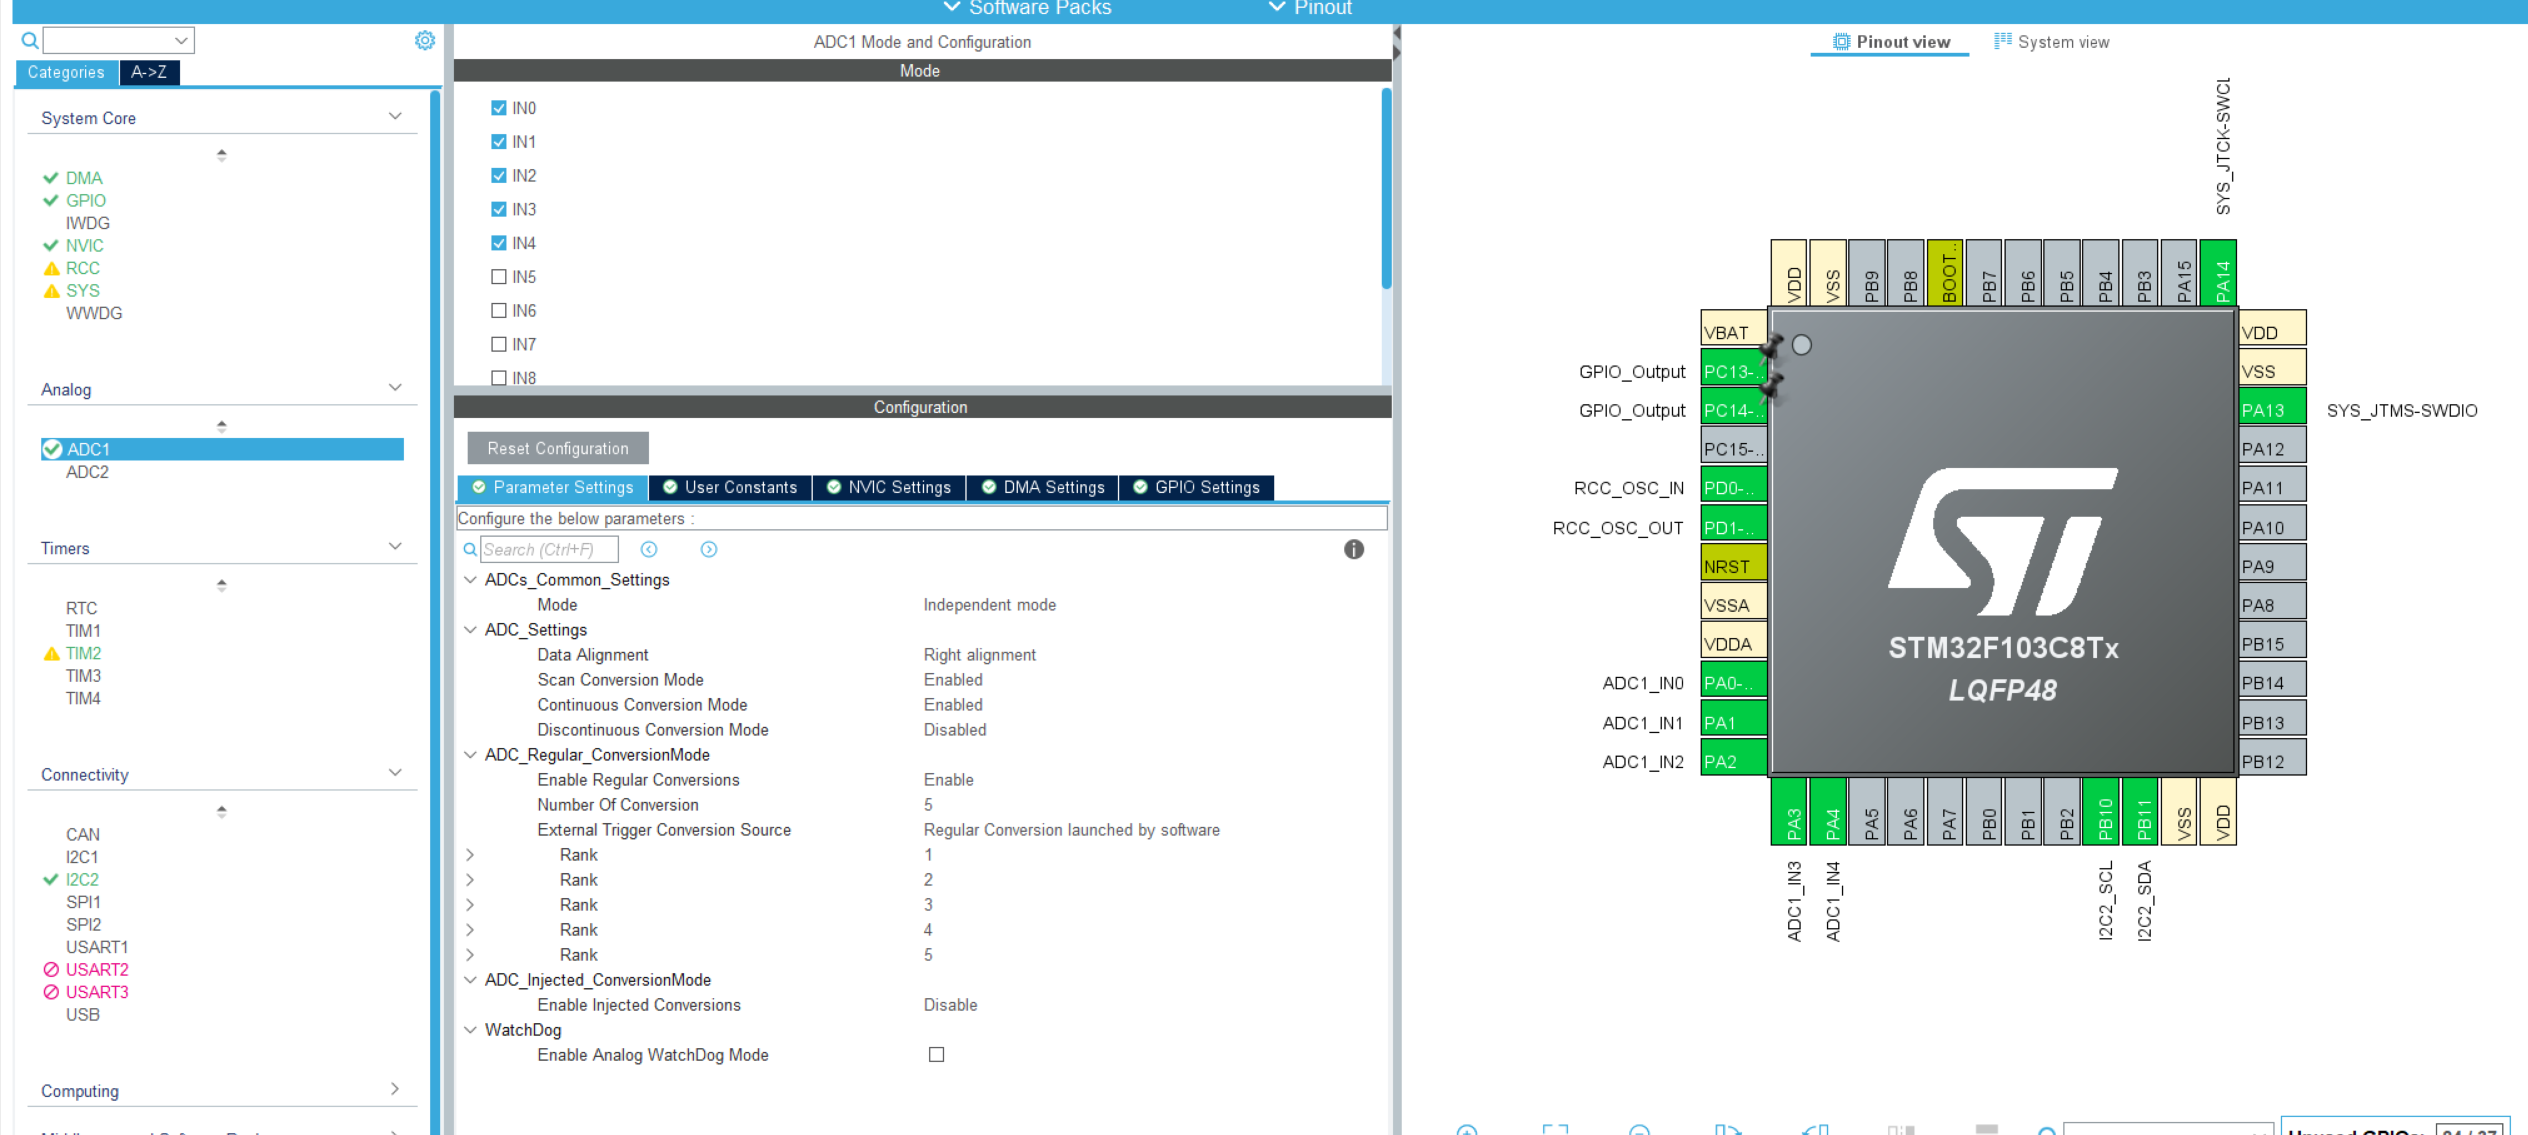Uncheck the IN4 channel checkbox

(499, 243)
